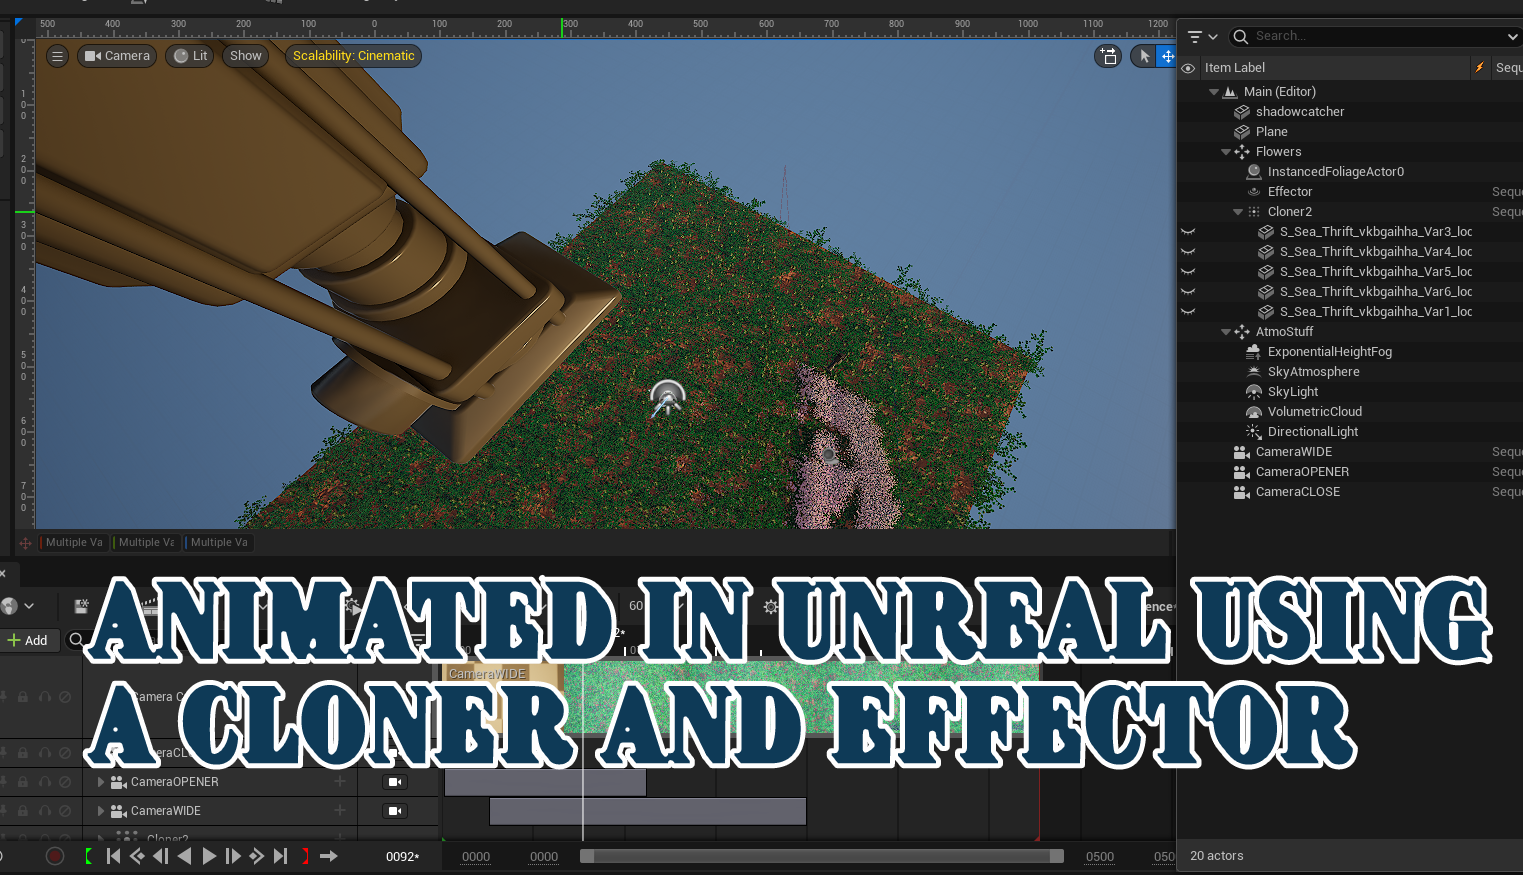This screenshot has width=1523, height=875.
Task: Toggle camera lock on CameraOPENER track
Action: 395,782
